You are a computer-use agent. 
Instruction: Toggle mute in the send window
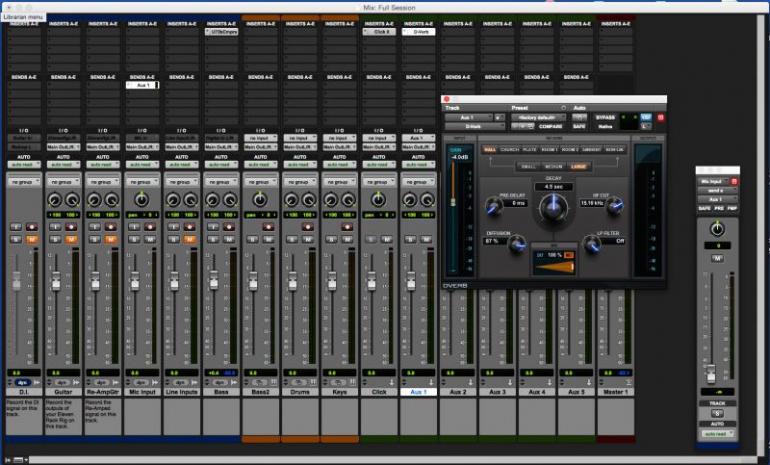tap(717, 258)
